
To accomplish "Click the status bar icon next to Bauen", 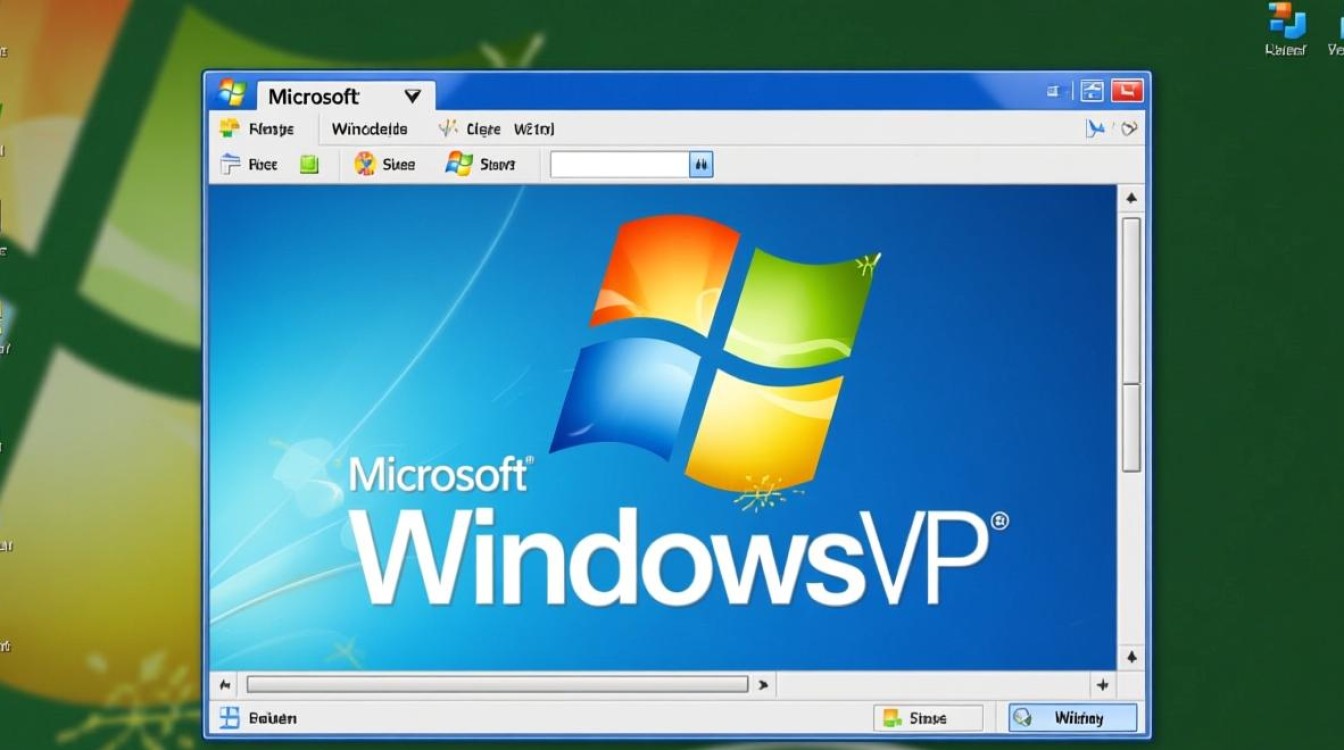I will point(228,717).
